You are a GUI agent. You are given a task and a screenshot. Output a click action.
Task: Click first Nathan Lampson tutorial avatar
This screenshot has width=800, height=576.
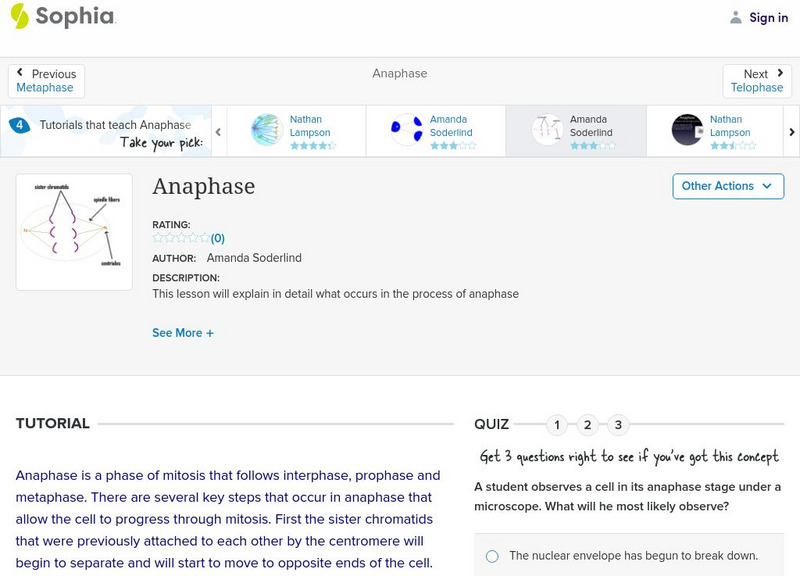tap(267, 130)
